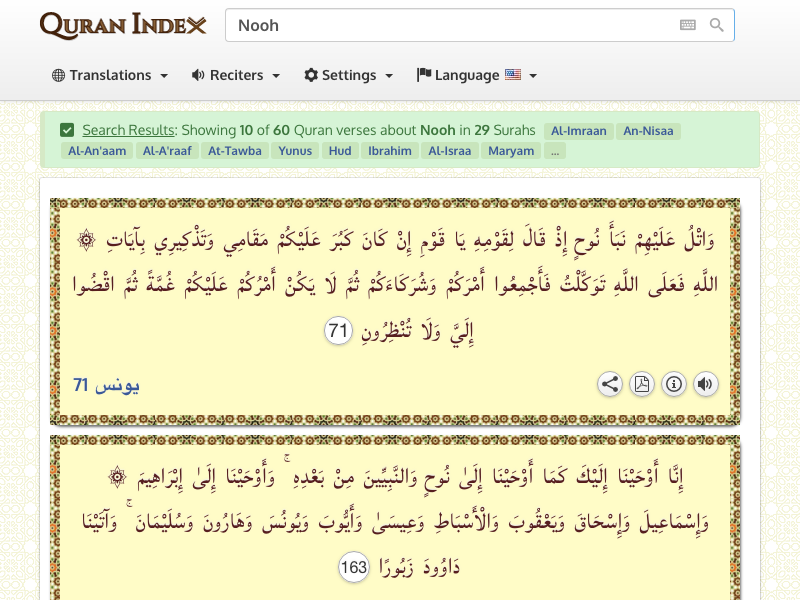Share verse Yunus 71
The height and width of the screenshot is (600, 800).
[610, 384]
